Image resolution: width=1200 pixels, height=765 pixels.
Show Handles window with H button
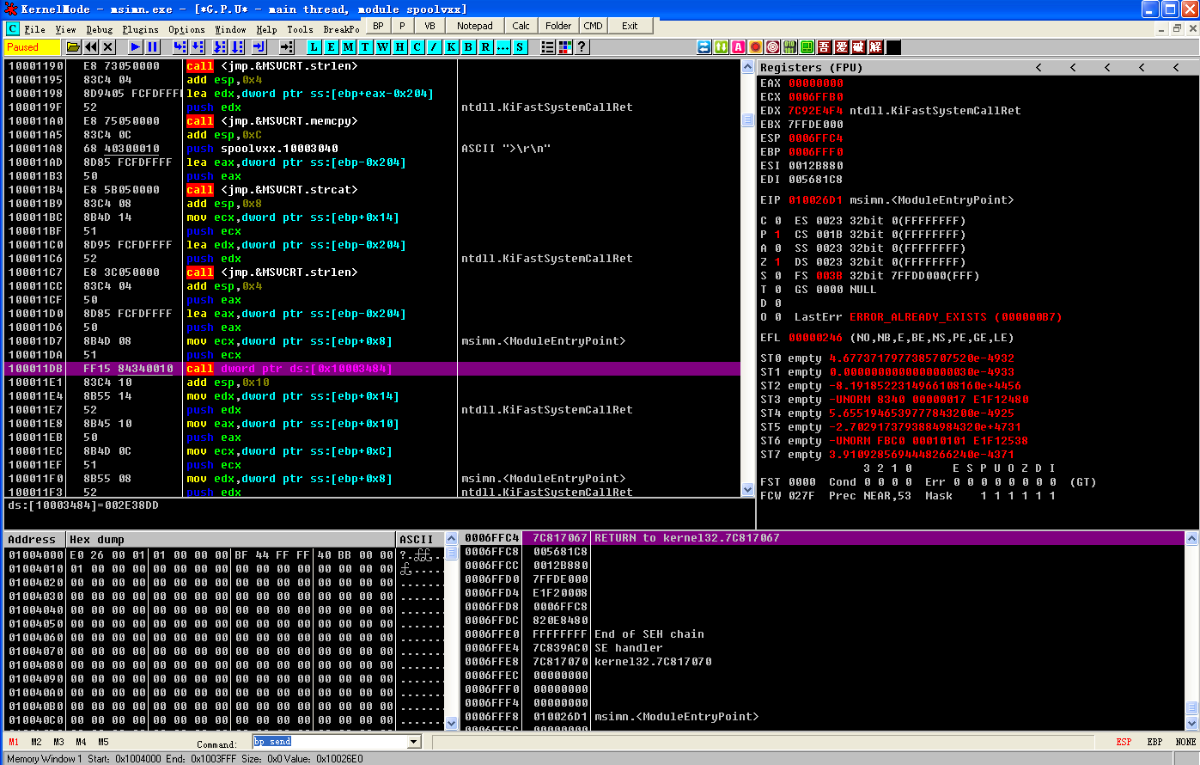tap(399, 47)
